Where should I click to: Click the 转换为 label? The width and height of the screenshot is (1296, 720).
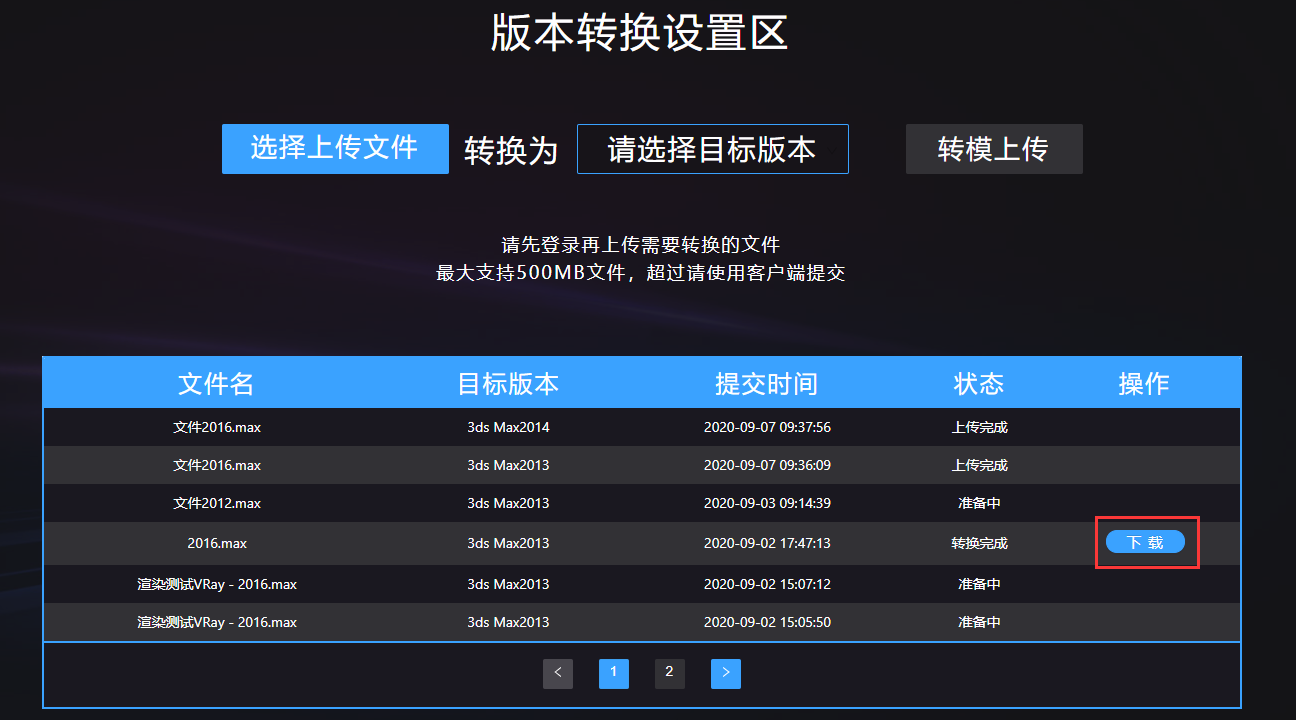[x=511, y=151]
